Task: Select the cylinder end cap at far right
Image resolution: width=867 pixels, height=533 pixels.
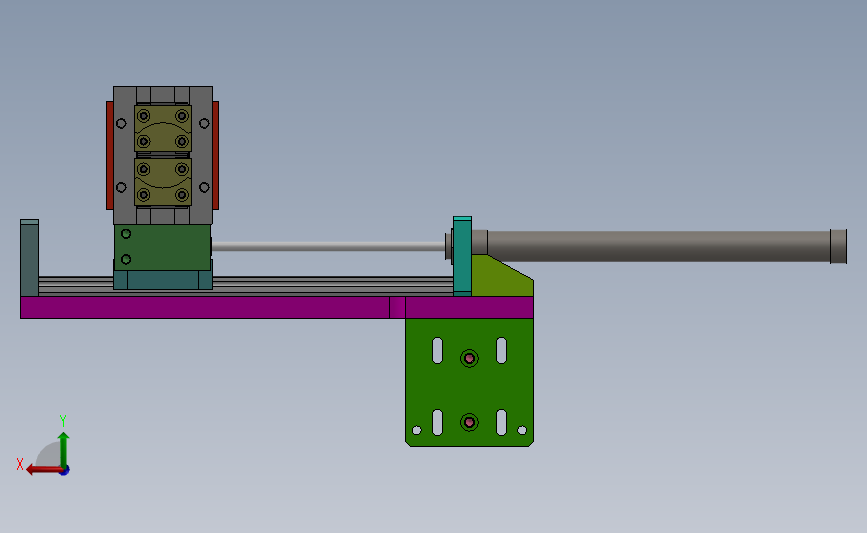Action: tap(838, 246)
